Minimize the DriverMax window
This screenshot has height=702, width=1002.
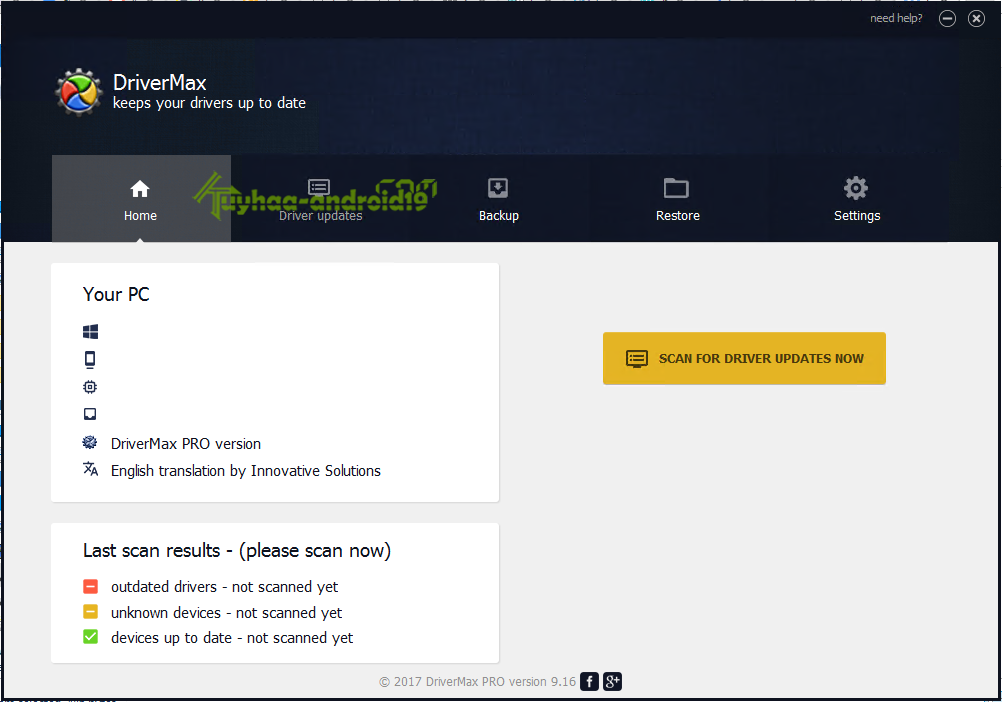tap(947, 19)
